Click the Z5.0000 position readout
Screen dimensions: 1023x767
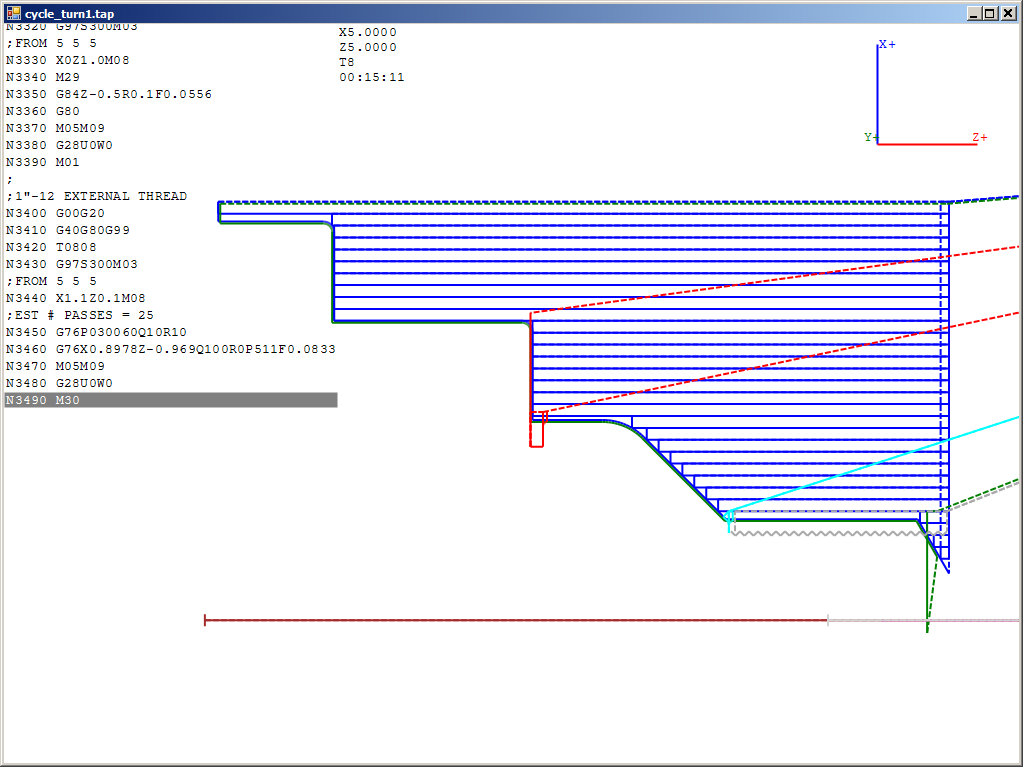(368, 47)
